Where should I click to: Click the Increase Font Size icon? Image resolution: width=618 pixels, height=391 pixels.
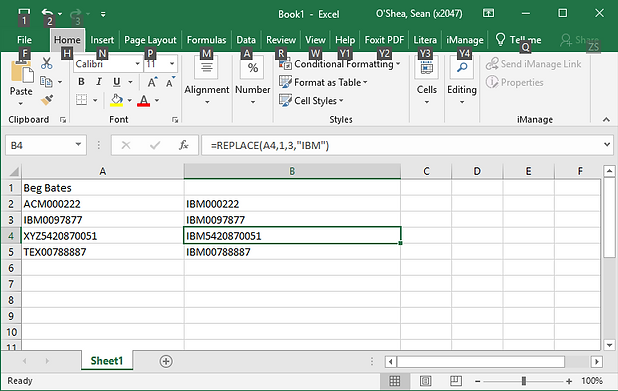pos(152,82)
